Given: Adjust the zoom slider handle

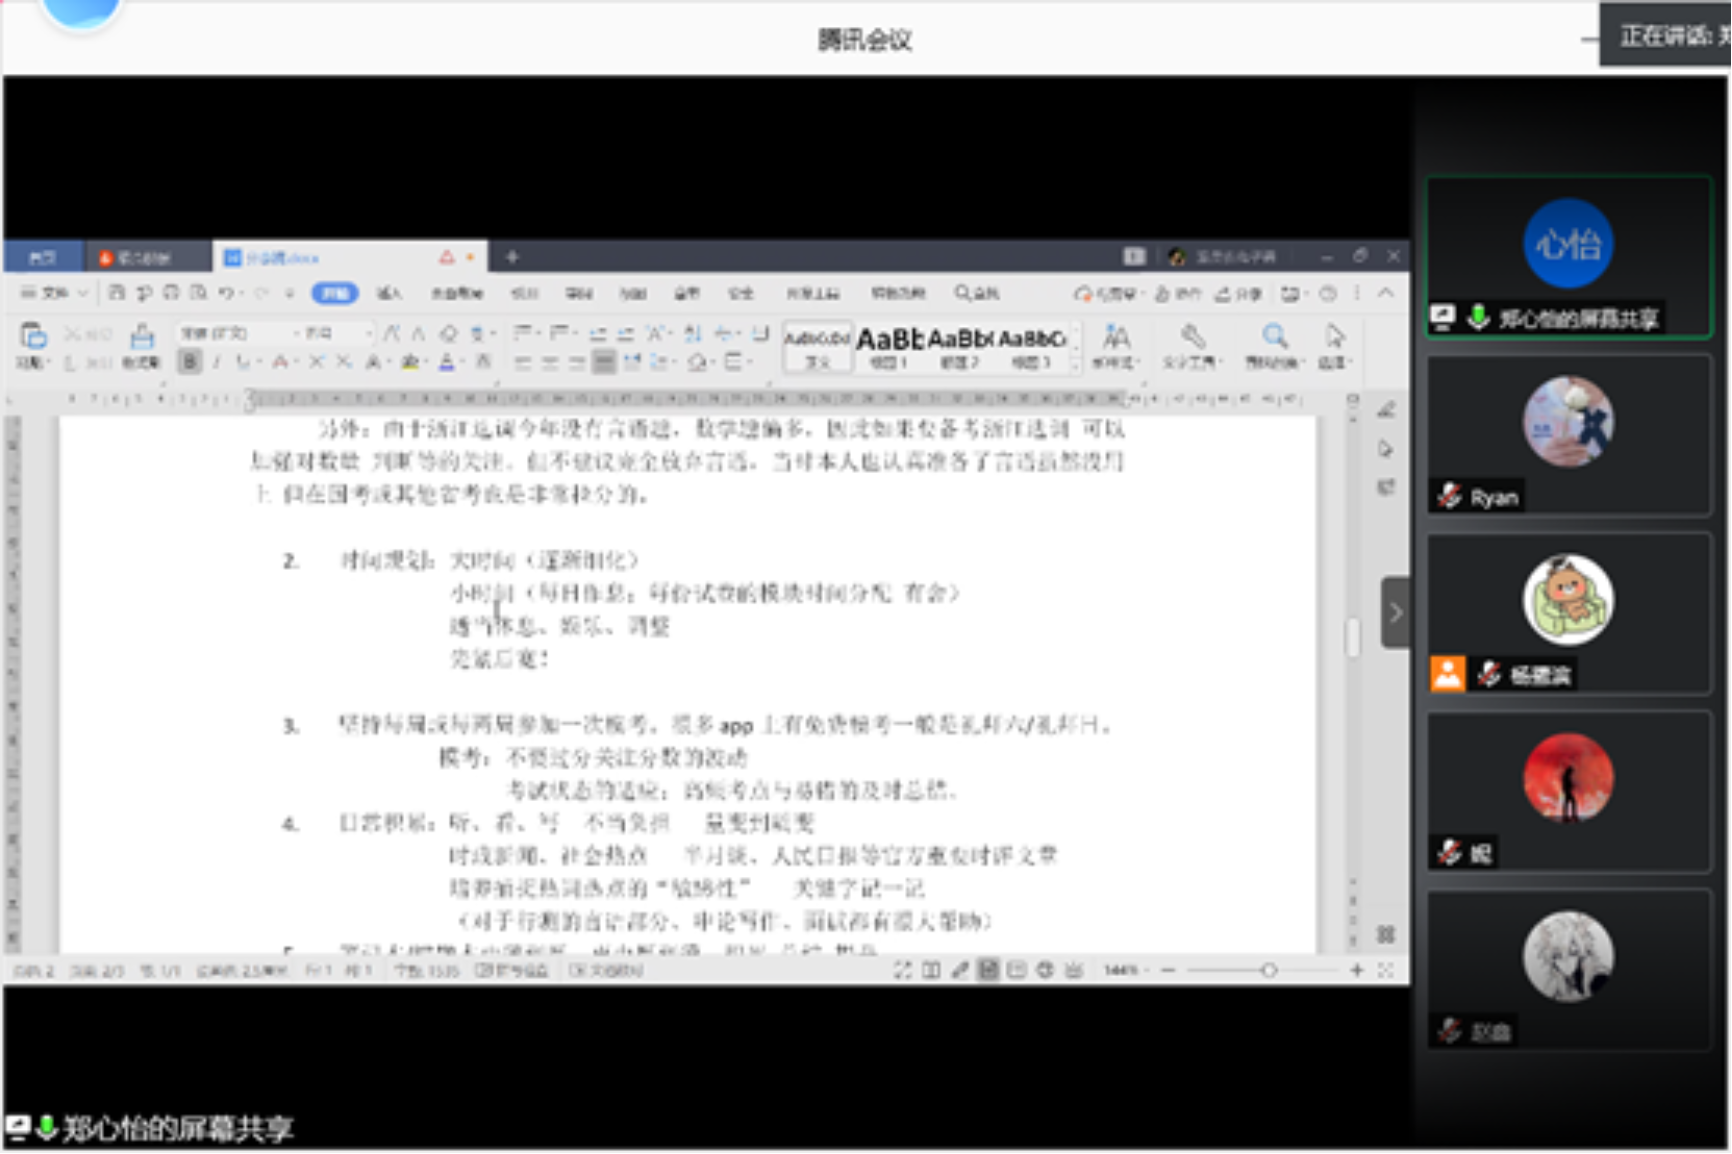Looking at the screenshot, I should click(1268, 970).
